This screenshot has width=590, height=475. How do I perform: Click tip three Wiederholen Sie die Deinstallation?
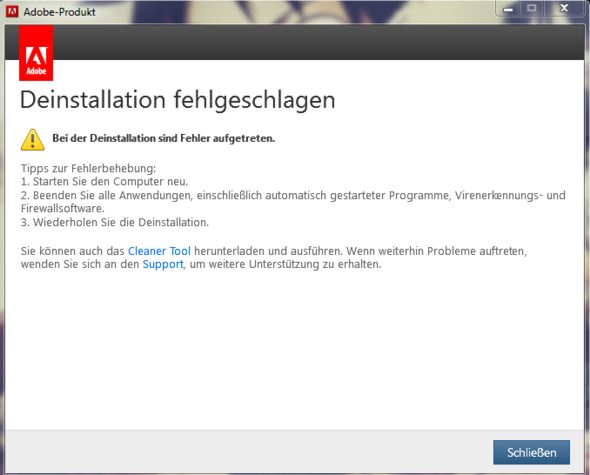[115, 222]
